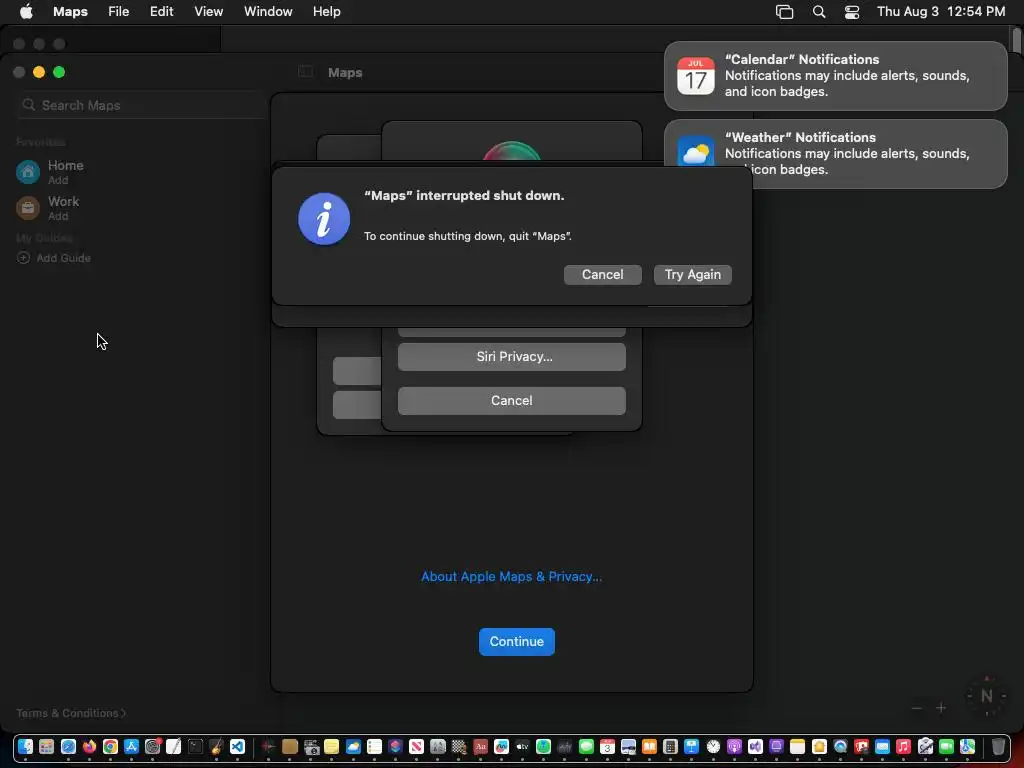Open the Weather notifications banner
1024x768 pixels.
835,153
